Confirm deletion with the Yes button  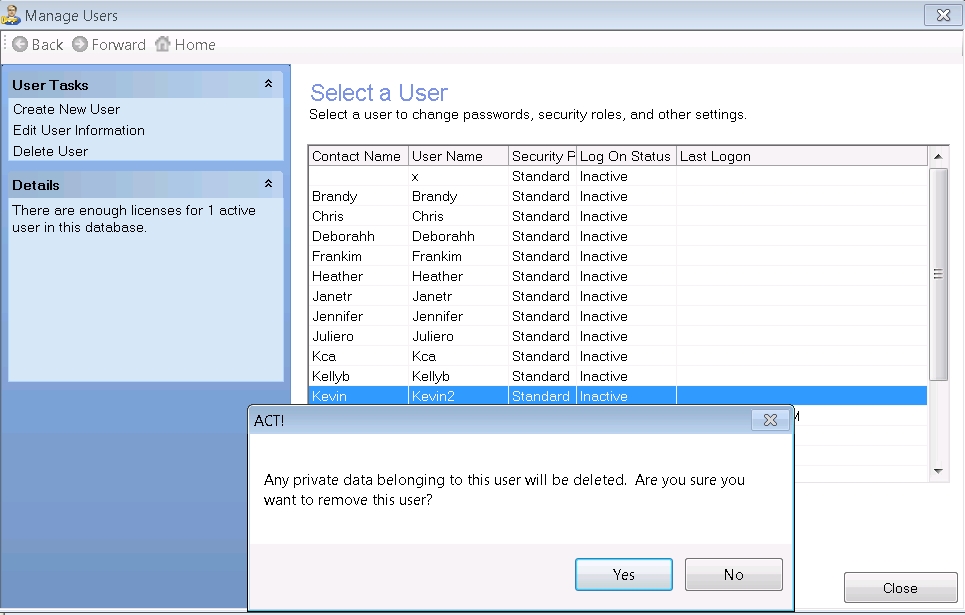[x=623, y=574]
